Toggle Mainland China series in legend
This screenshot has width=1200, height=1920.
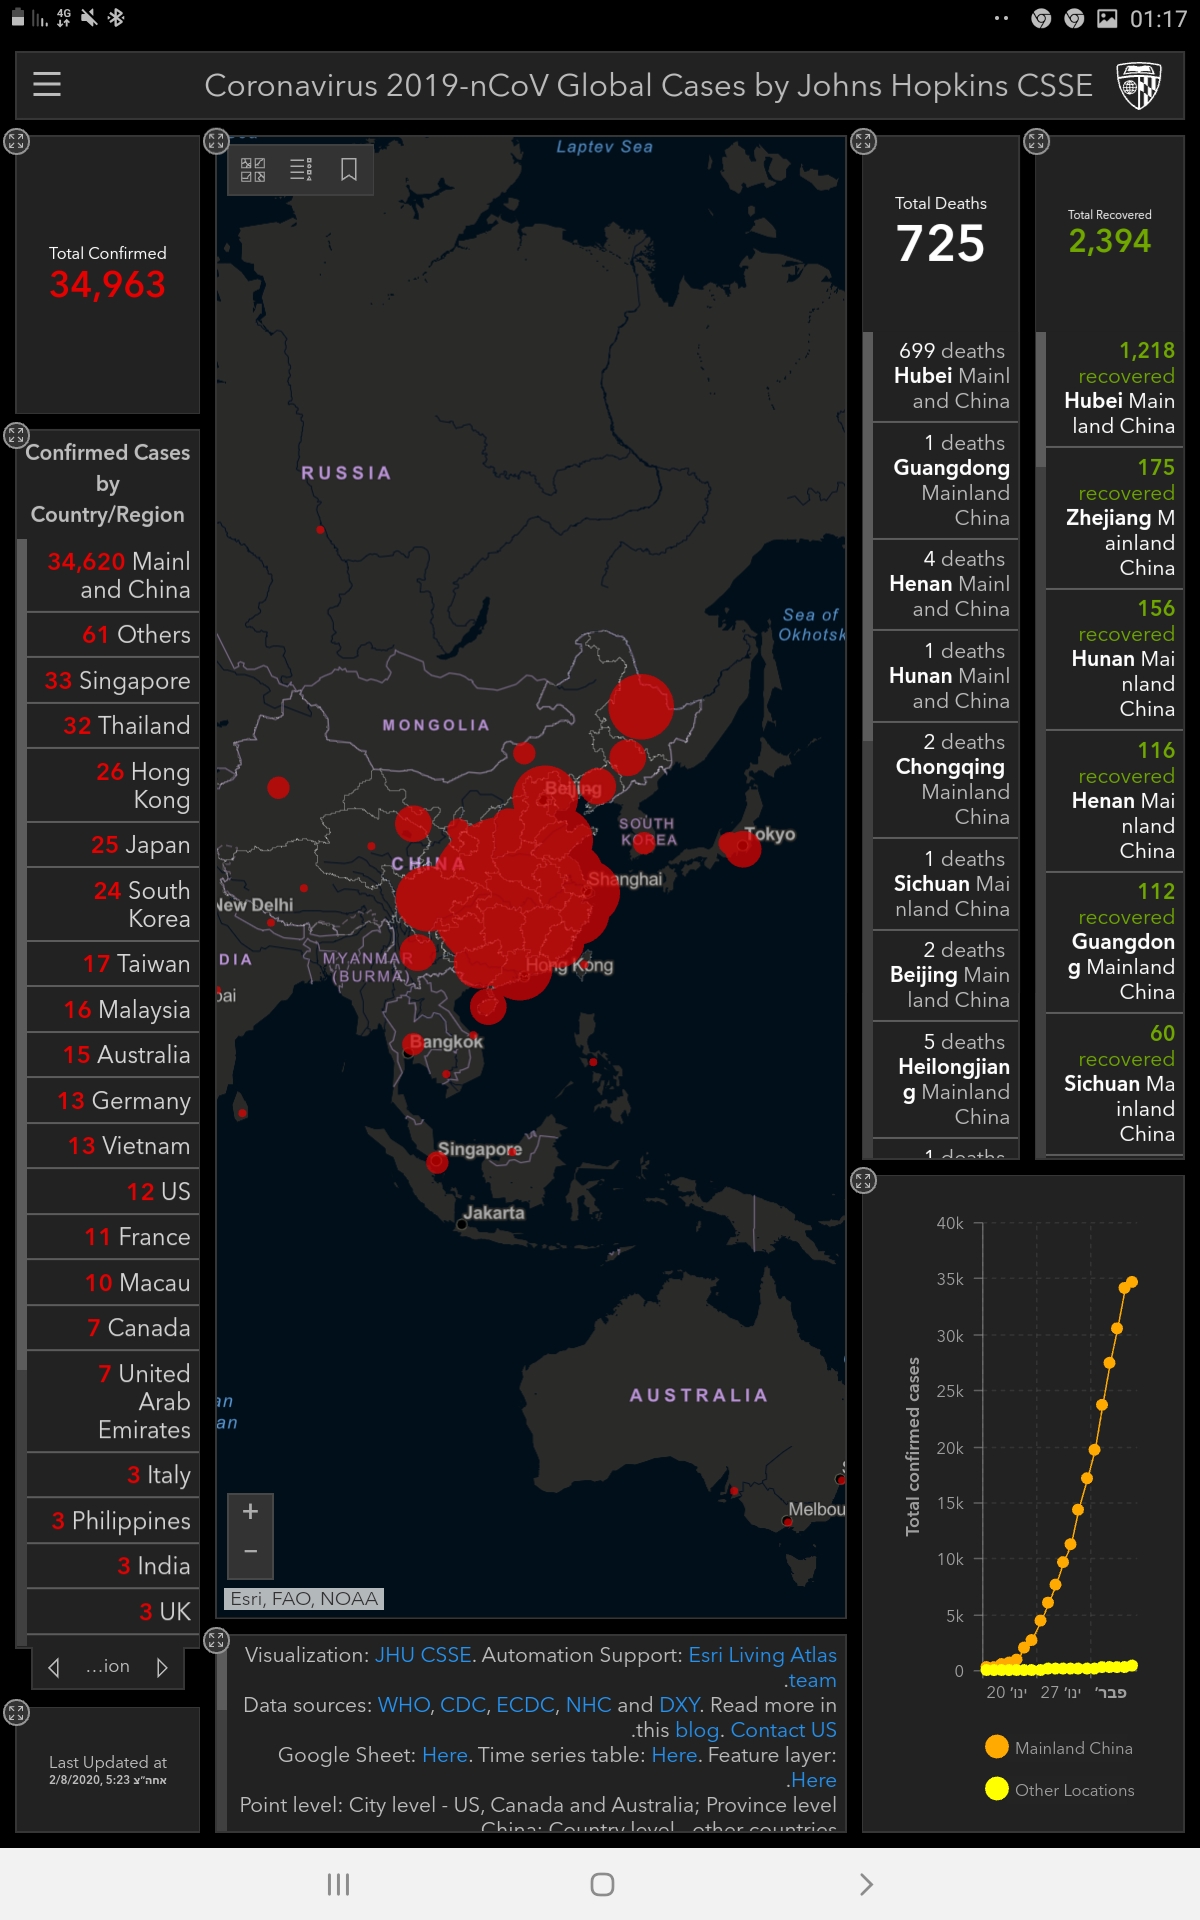tap(1059, 1747)
